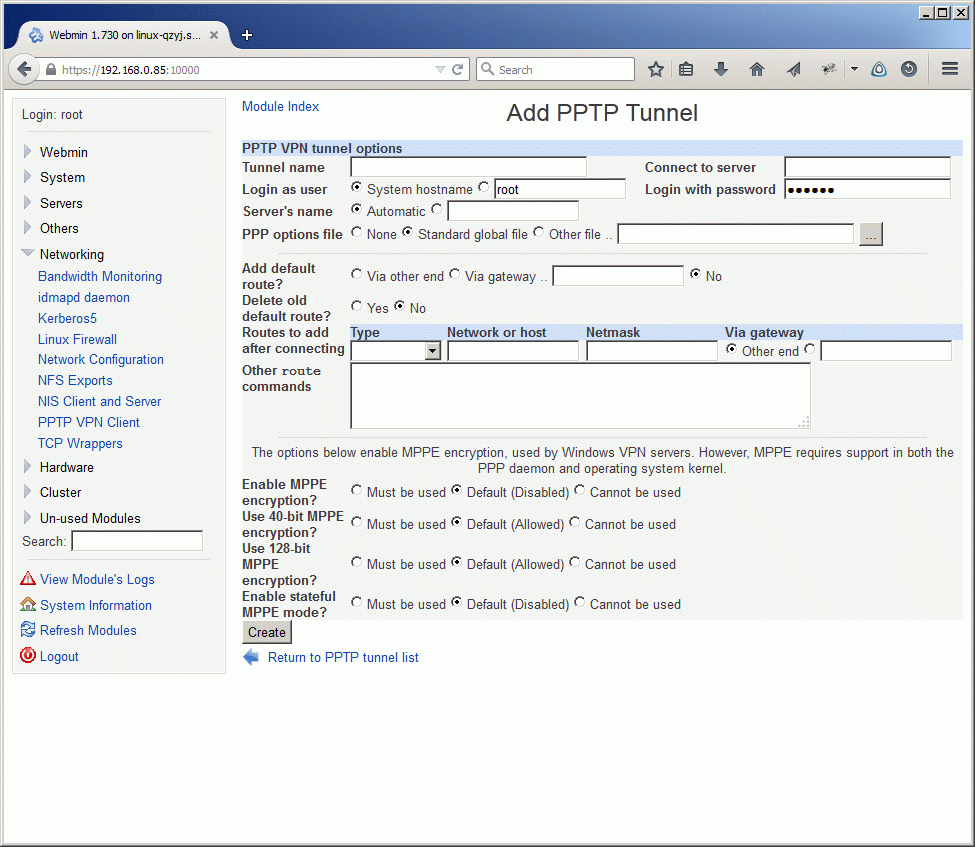975x847 pixels.
Task: Click the Refresh Modules icon
Action: tap(28, 629)
